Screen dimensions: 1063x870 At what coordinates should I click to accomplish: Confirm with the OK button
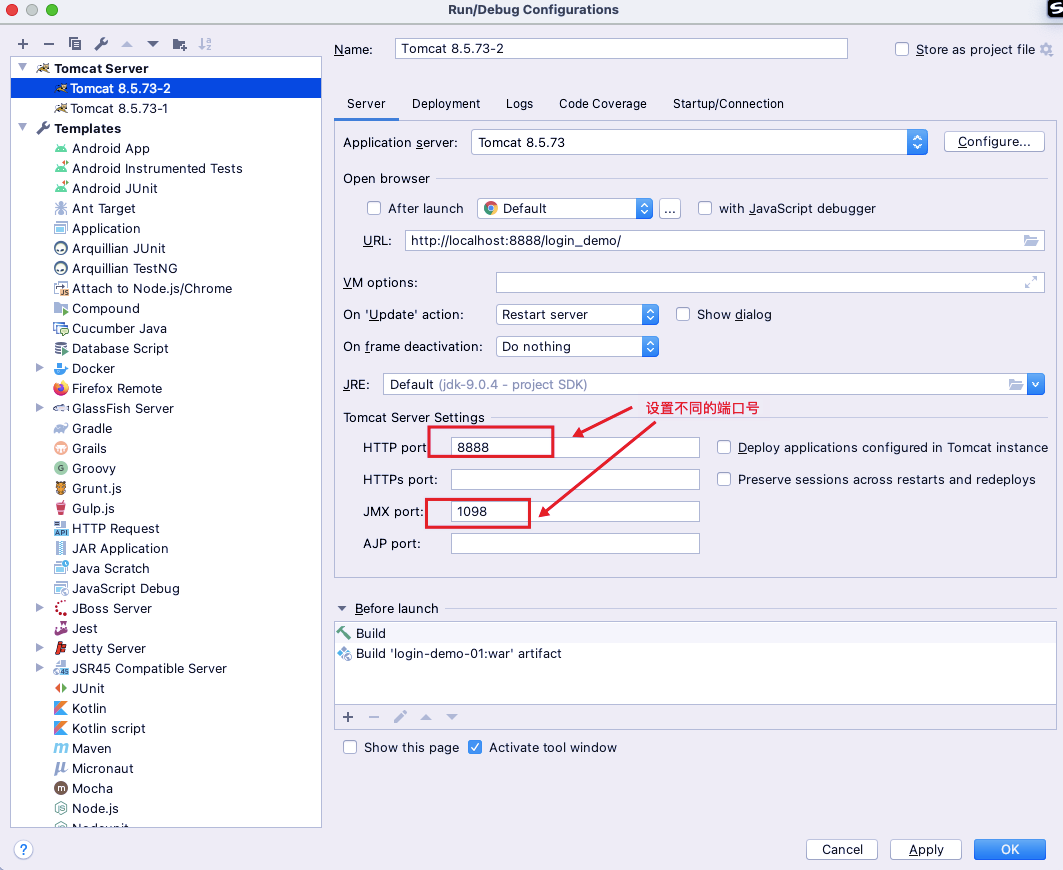tap(1010, 850)
